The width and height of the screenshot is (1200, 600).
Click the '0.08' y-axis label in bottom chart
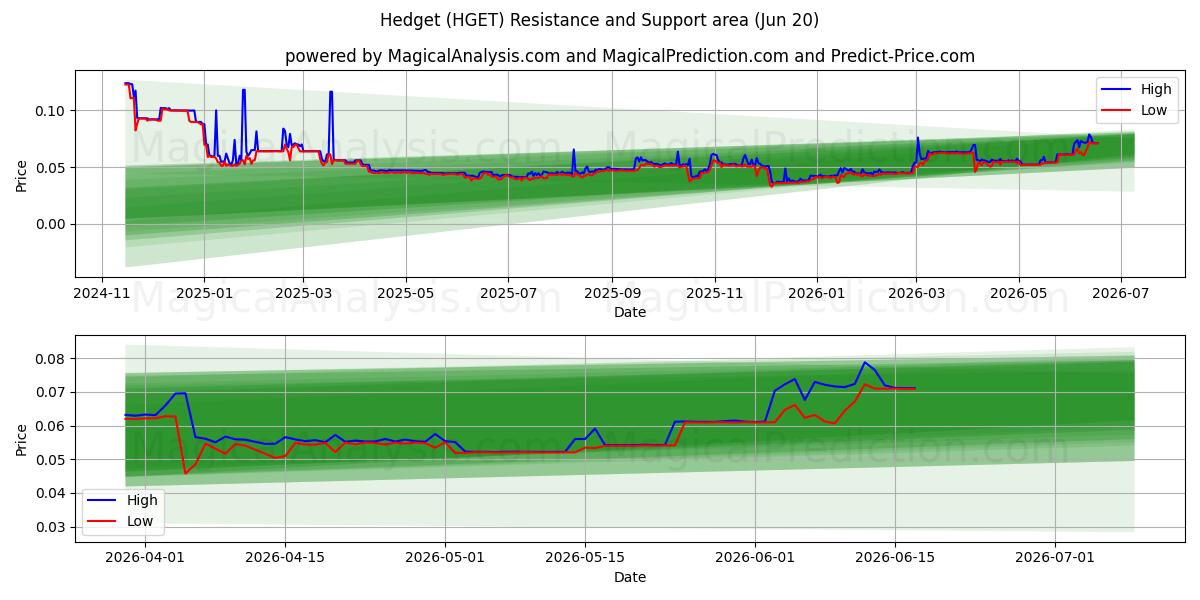pyautogui.click(x=51, y=359)
